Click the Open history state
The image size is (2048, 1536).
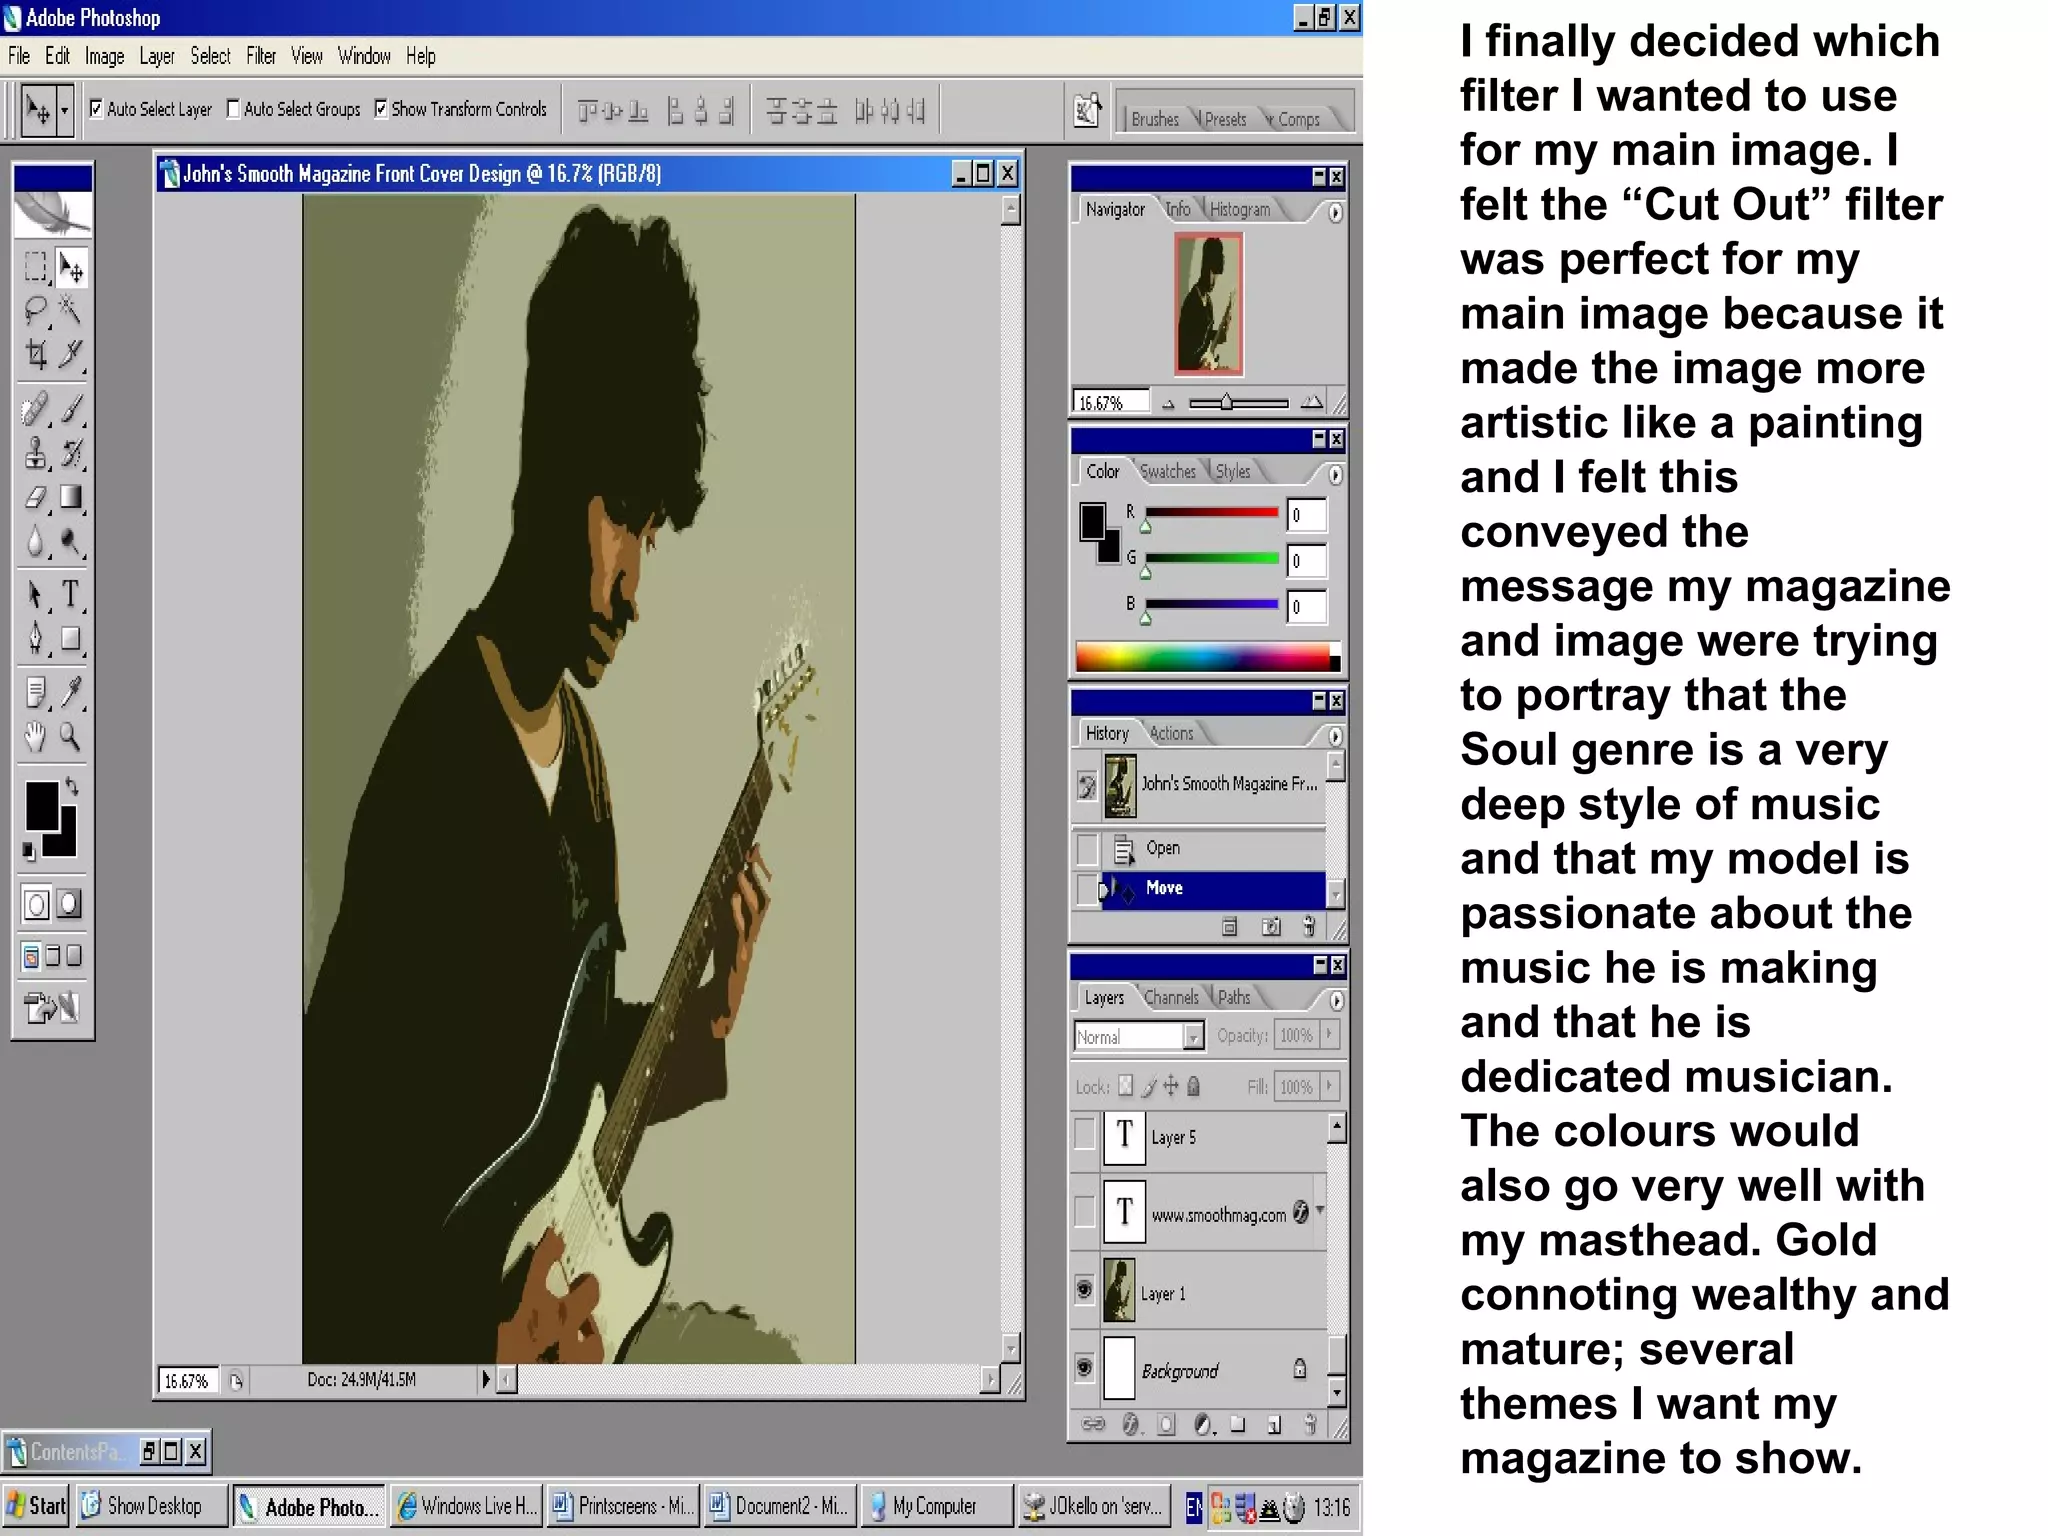[1163, 848]
